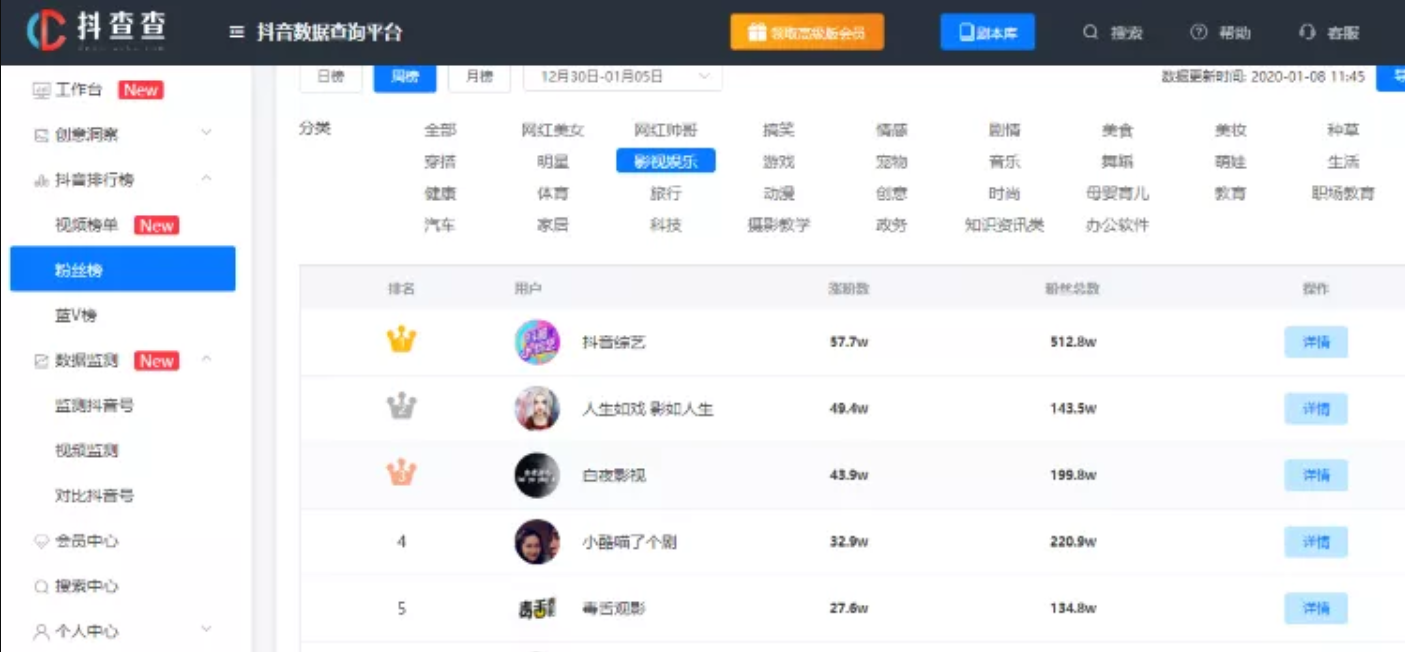Select category 搞笑
The image size is (1405, 652).
pos(779,130)
